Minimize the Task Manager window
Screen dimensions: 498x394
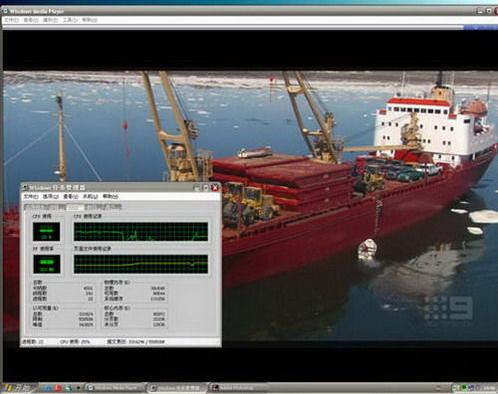click(197, 188)
